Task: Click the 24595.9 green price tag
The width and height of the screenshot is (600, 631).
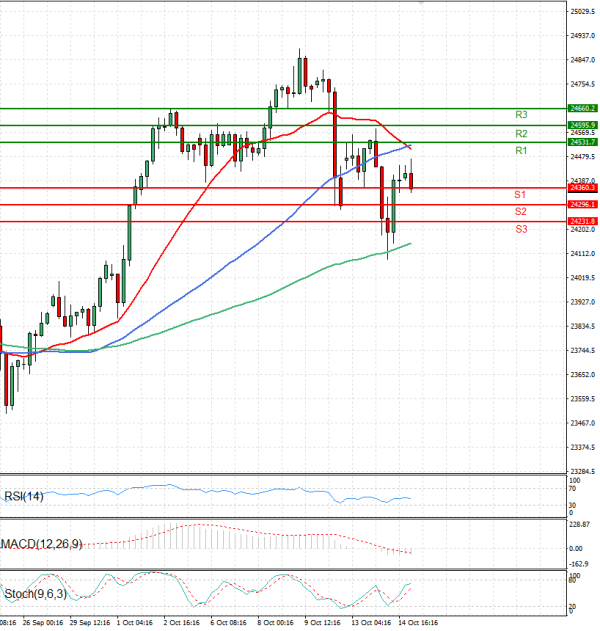Action: point(581,125)
